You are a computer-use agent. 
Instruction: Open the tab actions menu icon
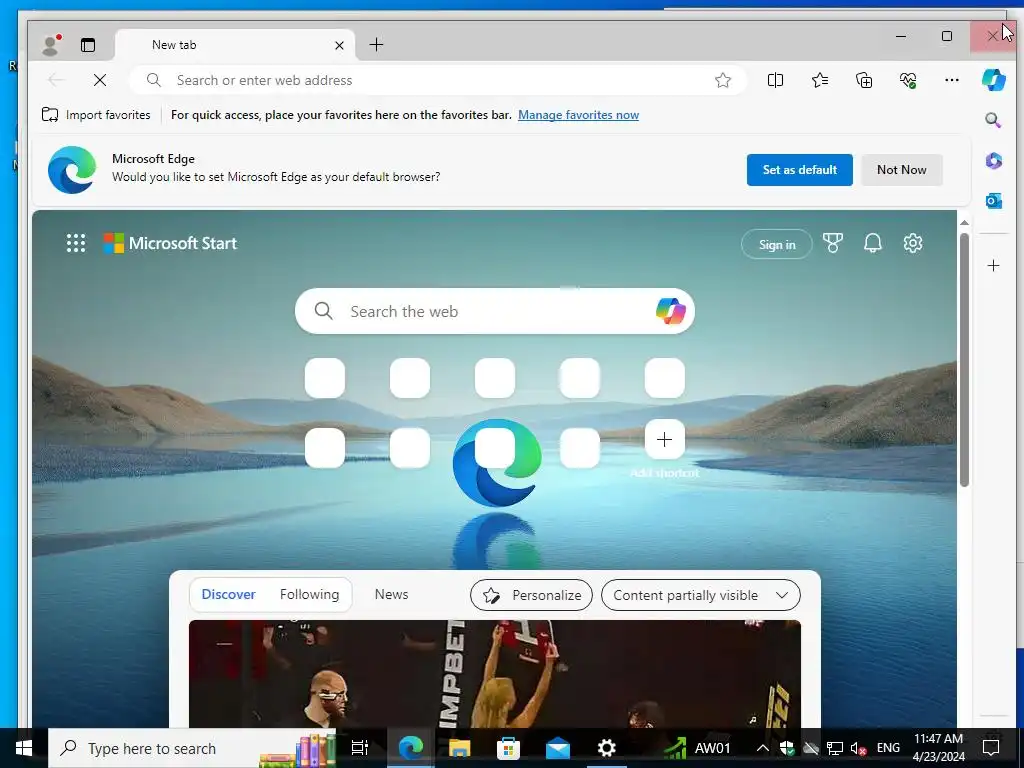click(88, 45)
